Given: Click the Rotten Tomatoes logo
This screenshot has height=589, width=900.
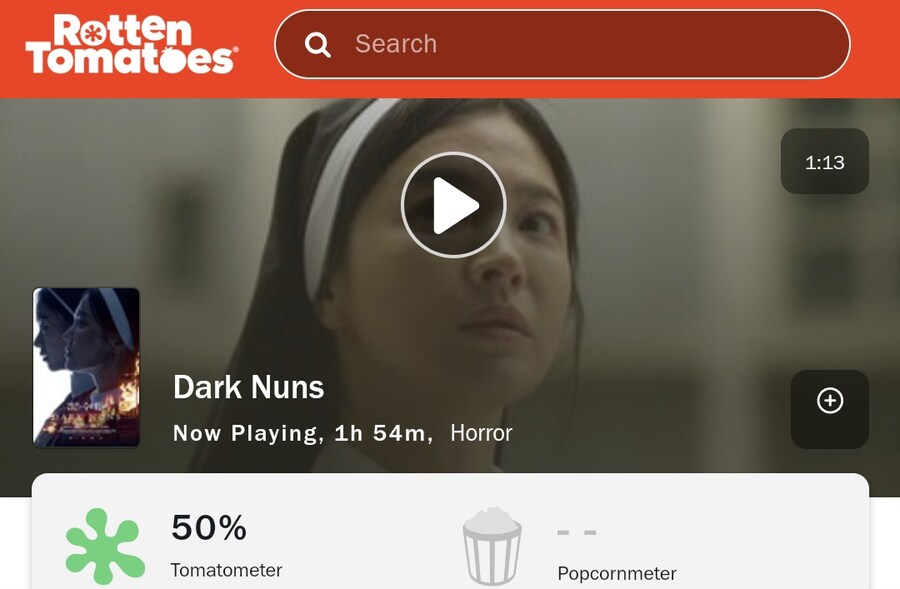Looking at the screenshot, I should (131, 45).
